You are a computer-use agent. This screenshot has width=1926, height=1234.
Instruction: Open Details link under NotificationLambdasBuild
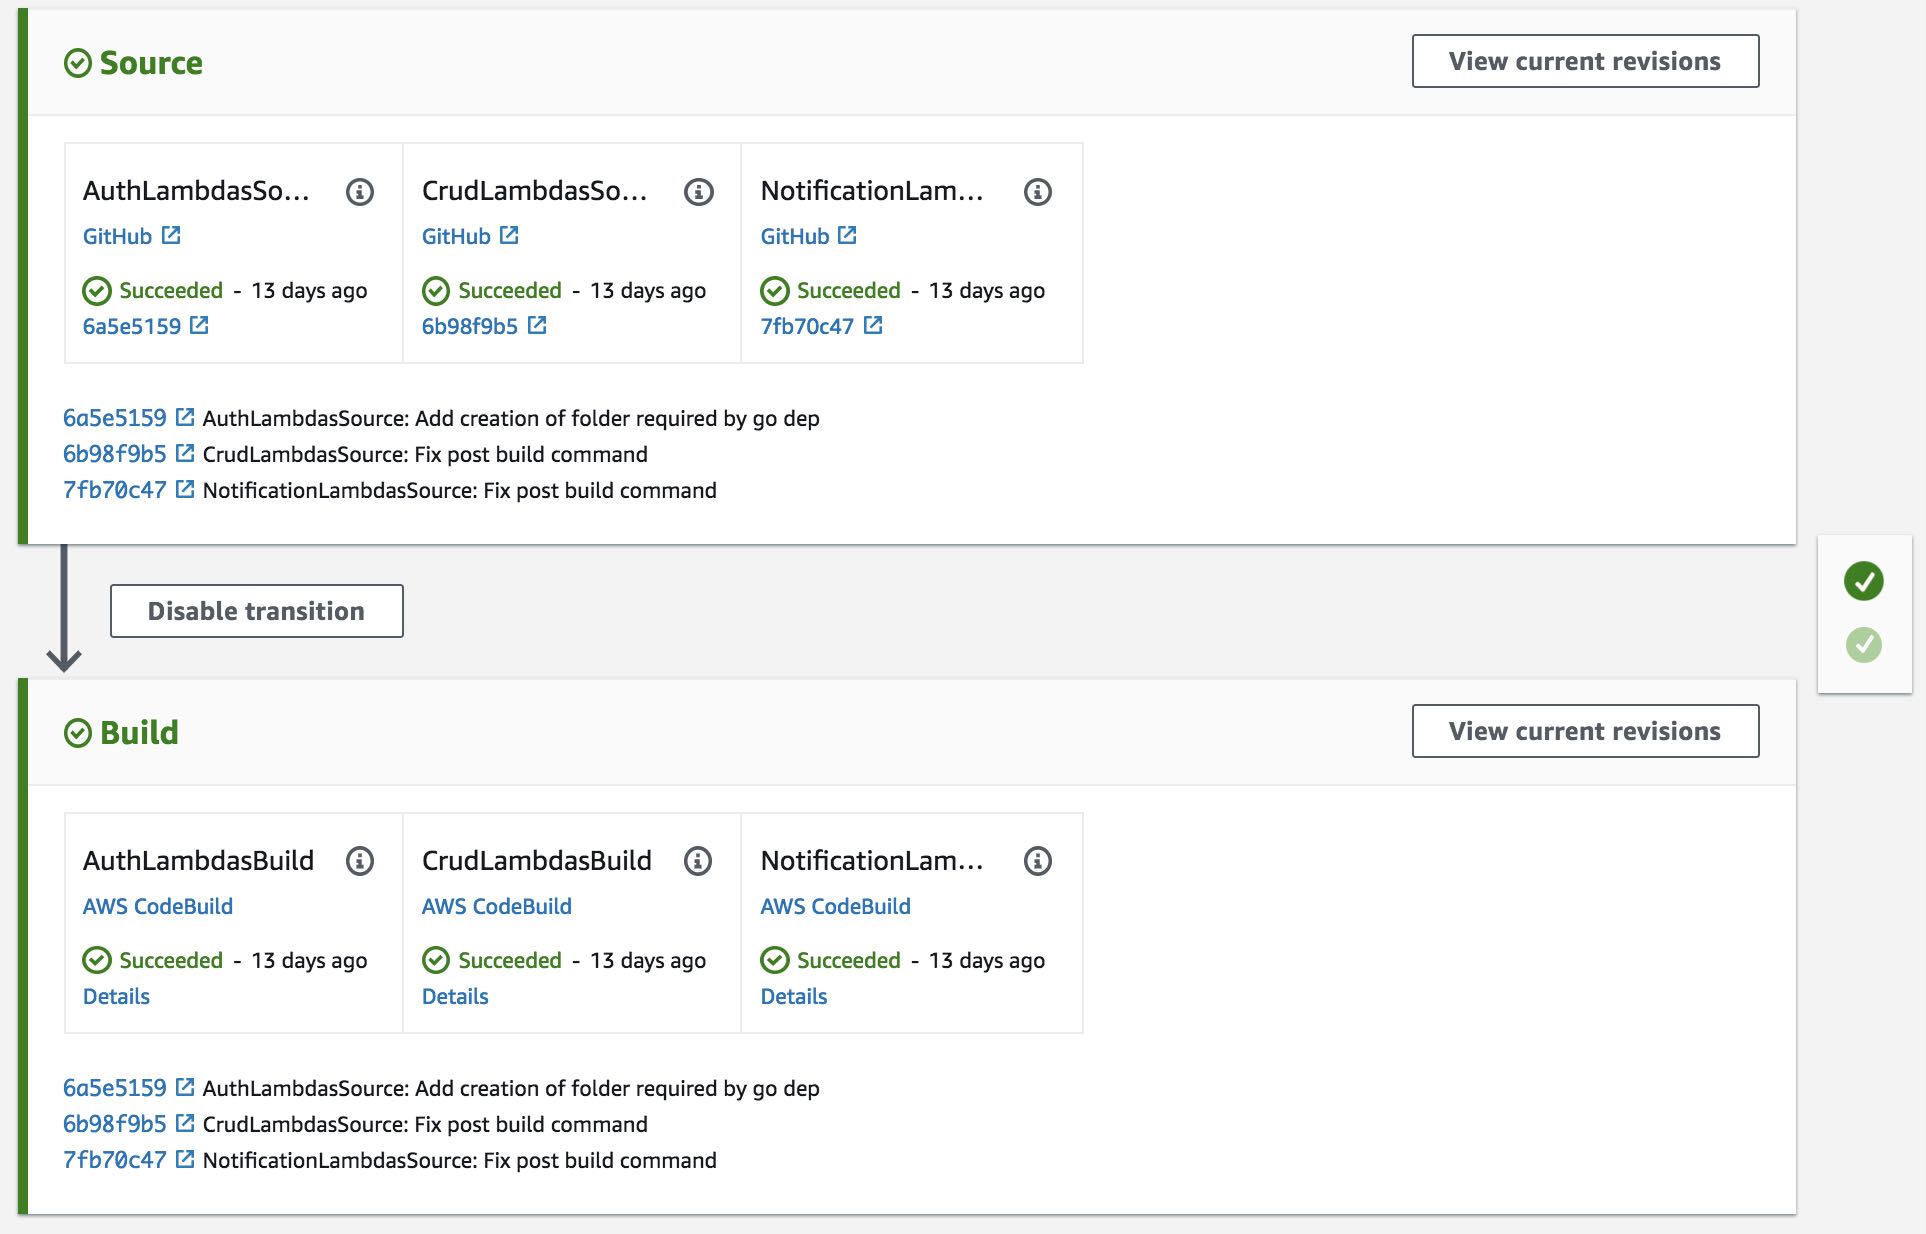793,997
